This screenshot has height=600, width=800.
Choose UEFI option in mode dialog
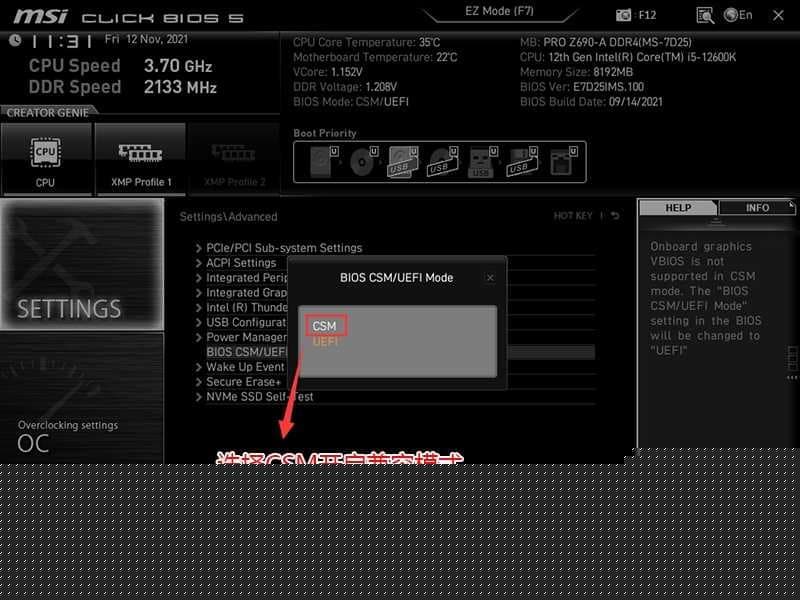point(326,341)
